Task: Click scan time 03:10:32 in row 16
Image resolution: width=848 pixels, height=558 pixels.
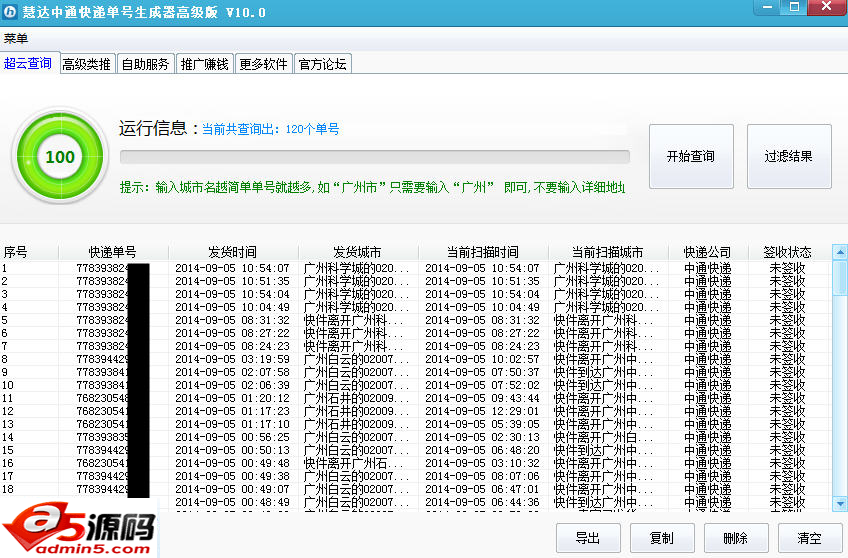Action: [x=482, y=463]
